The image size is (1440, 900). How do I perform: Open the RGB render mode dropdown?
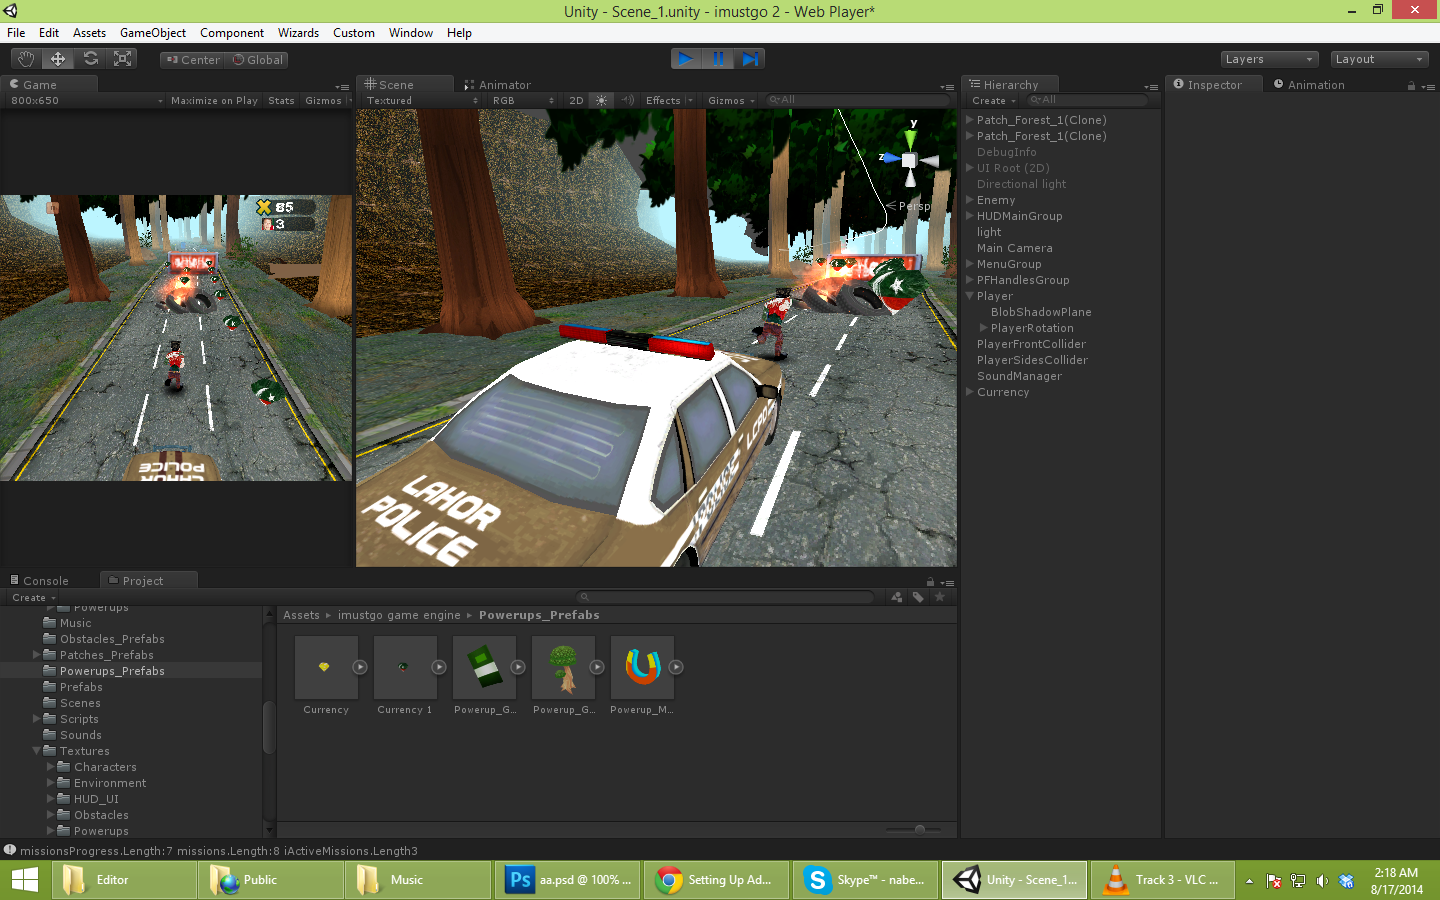pyautogui.click(x=522, y=100)
